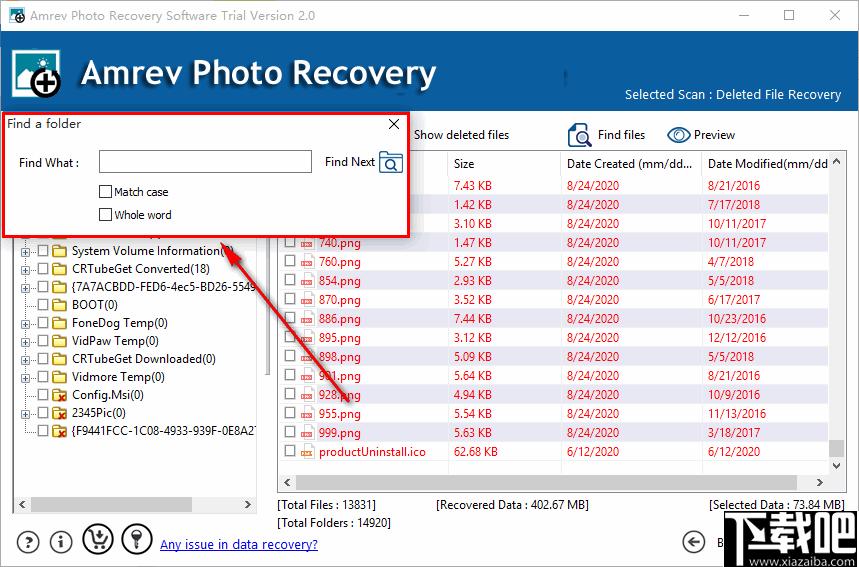Click the Amrev Photo Recovery logo icon

36,73
